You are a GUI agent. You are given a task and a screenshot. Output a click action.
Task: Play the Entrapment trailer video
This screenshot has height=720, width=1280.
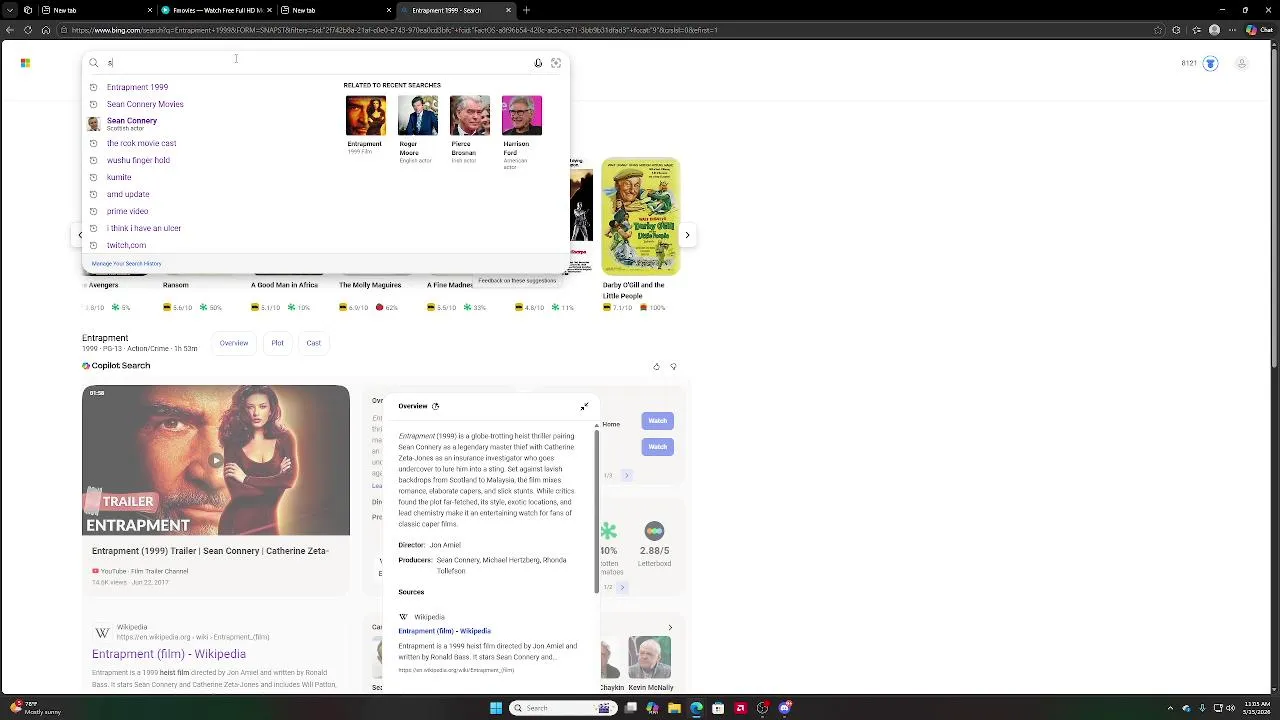click(216, 461)
